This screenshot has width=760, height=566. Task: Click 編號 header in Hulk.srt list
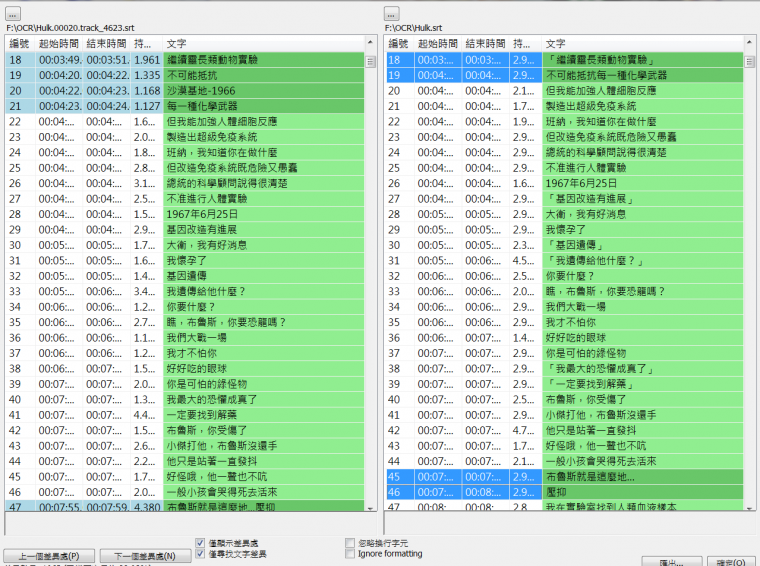coord(399,44)
